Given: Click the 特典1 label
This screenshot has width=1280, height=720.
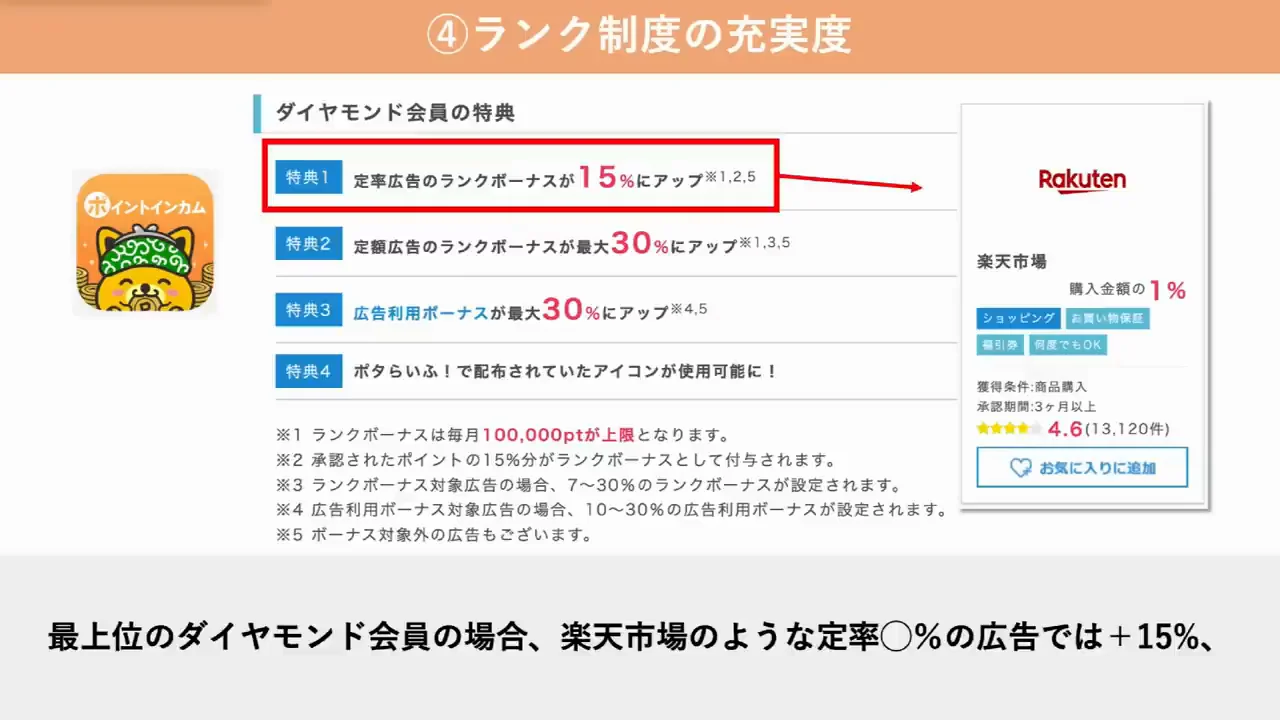Looking at the screenshot, I should coord(308,177).
